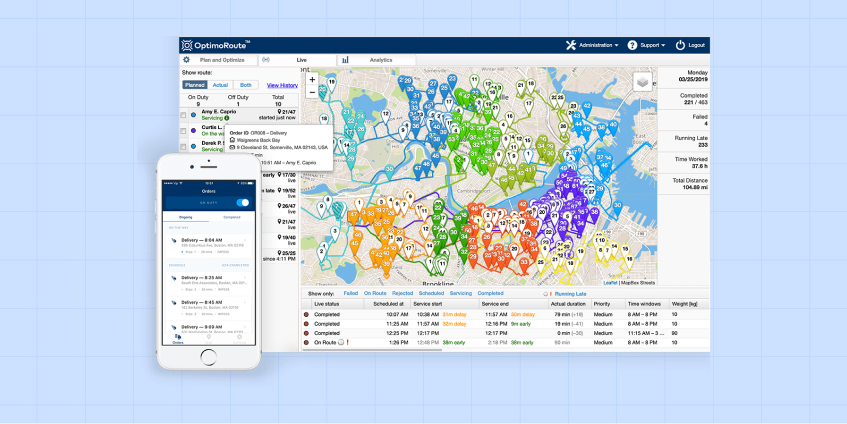Click map pin 30 near the river
847x424 pixels.
(389, 172)
